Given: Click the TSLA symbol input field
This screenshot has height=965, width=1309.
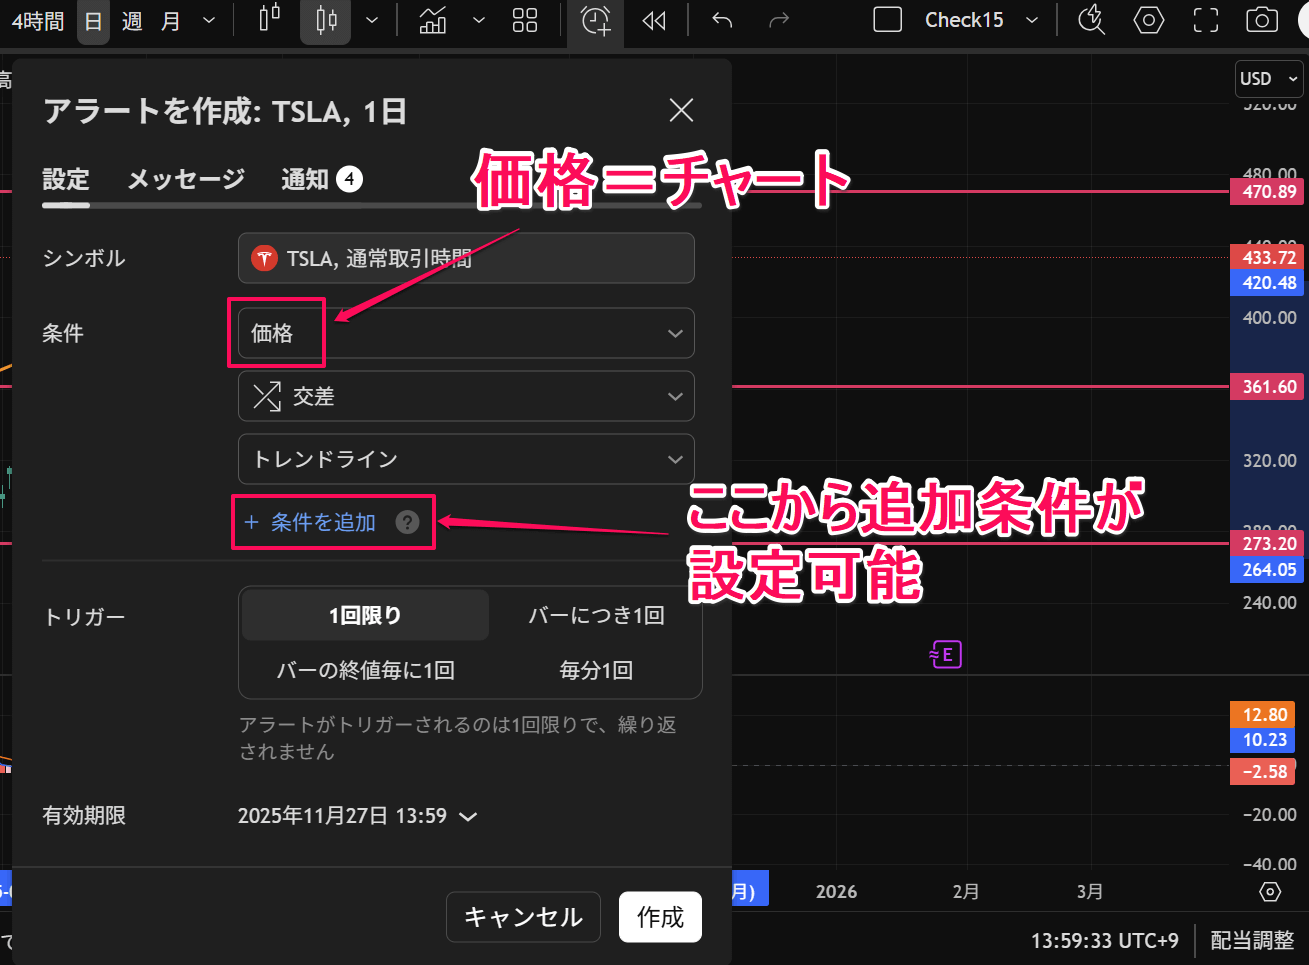Looking at the screenshot, I should click(466, 258).
